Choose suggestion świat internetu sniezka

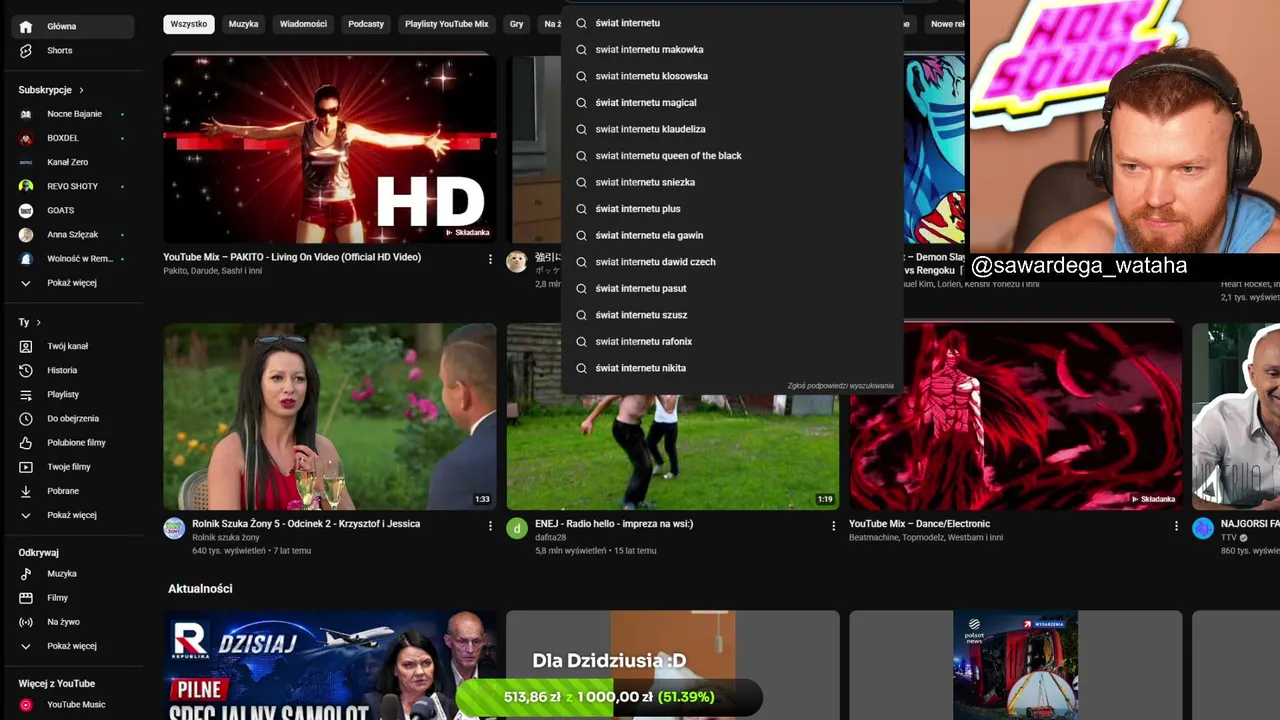click(732, 182)
